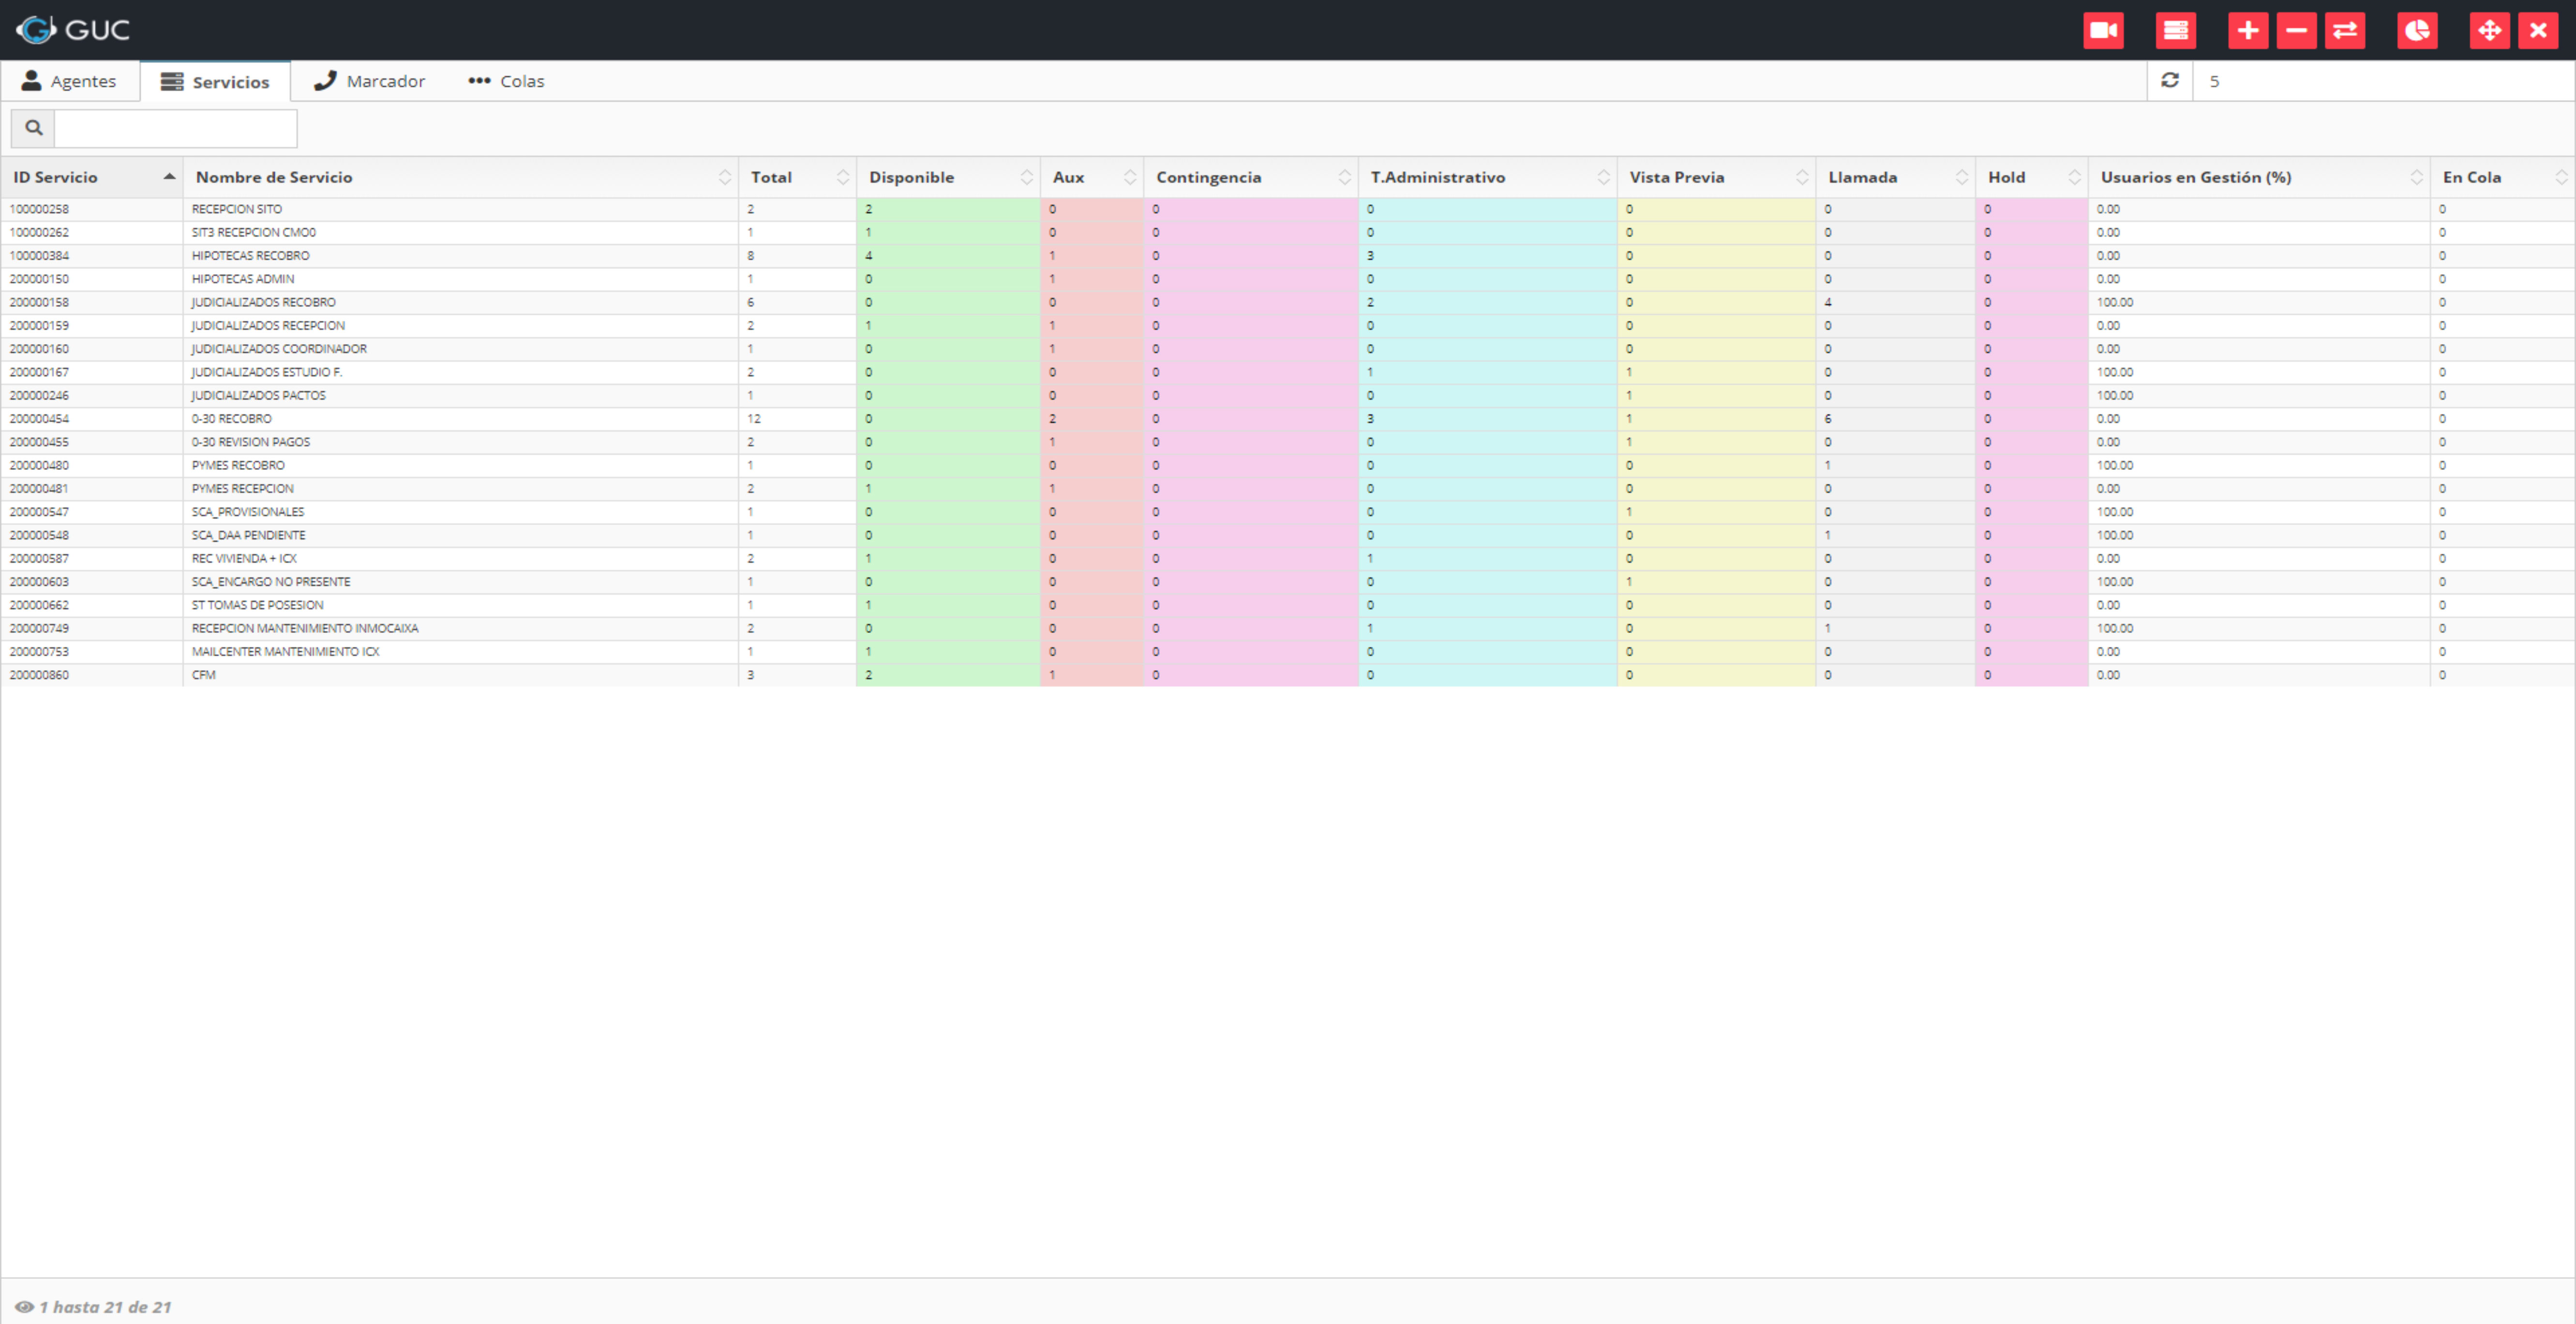2576x1324 pixels.
Task: Click the HIPOTECAS RECOBRO service name
Action: [251, 256]
